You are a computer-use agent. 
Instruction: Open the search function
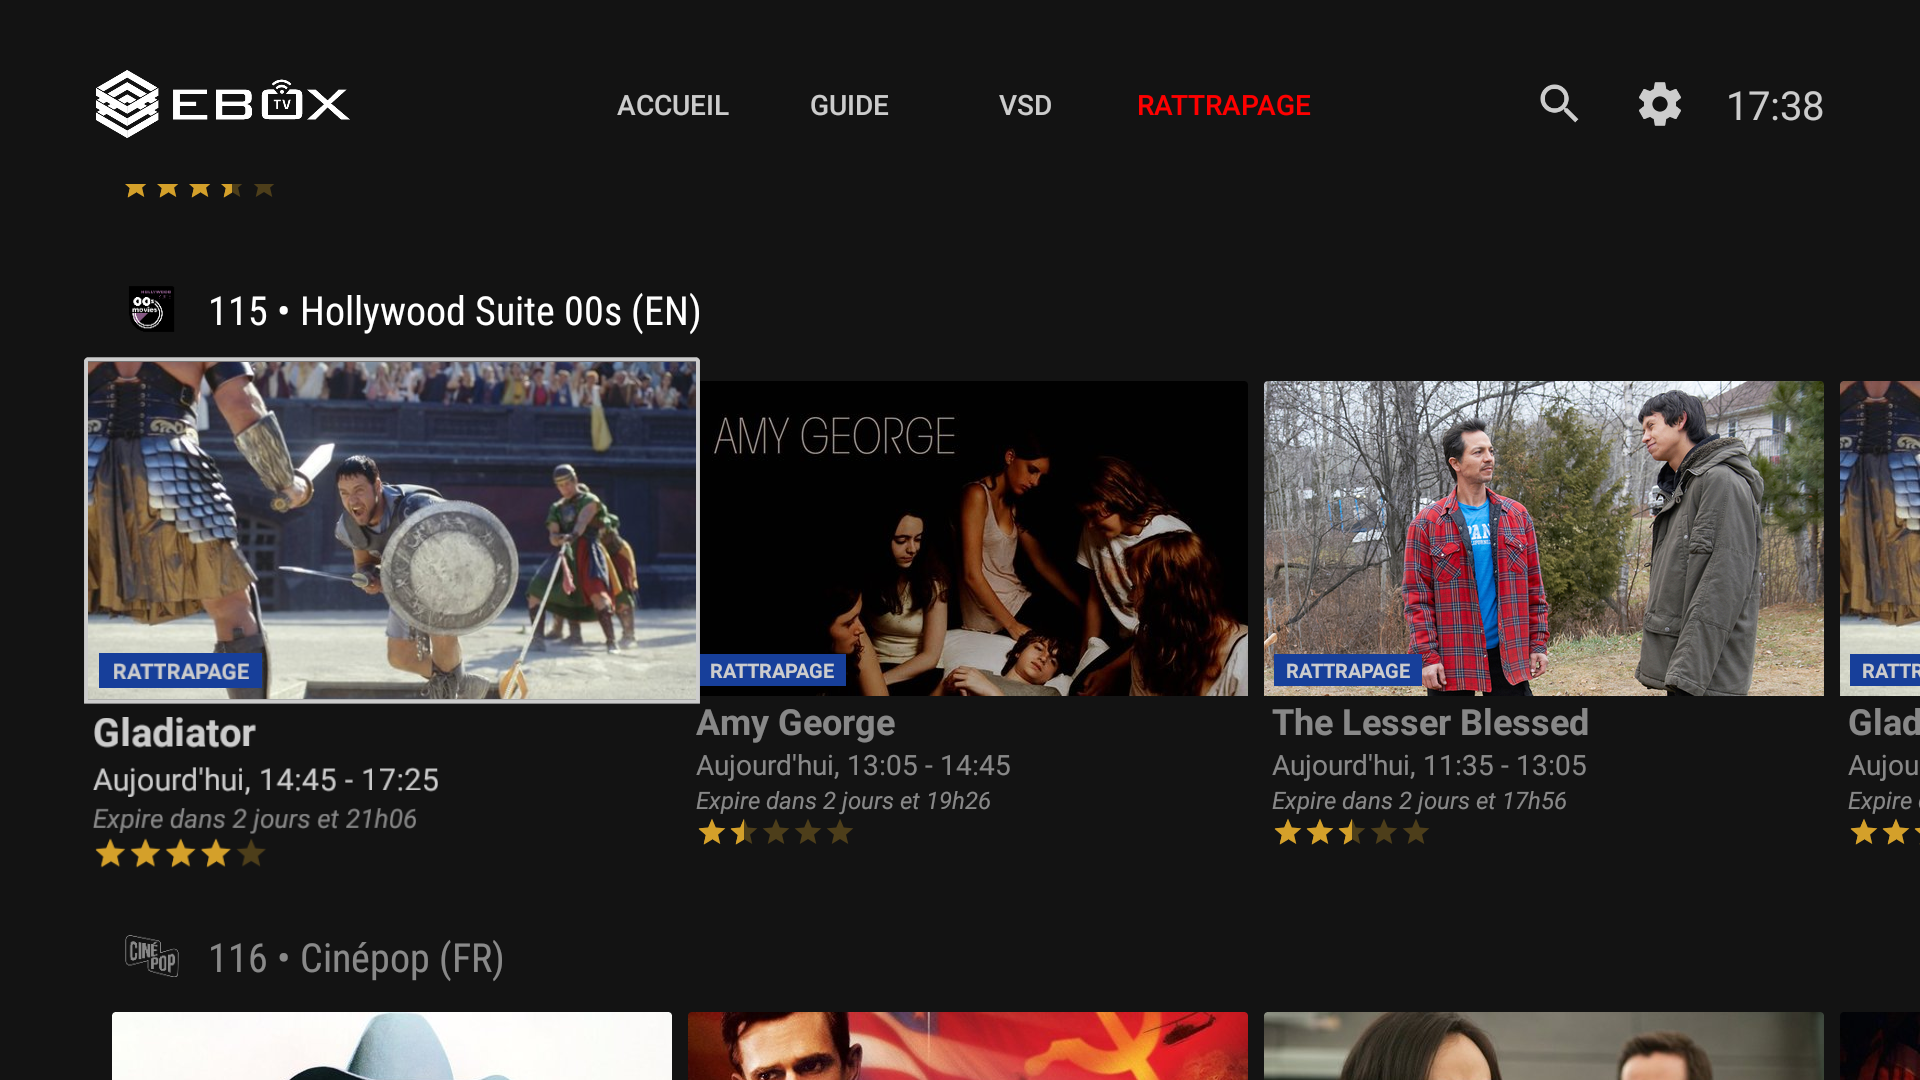pos(1558,104)
